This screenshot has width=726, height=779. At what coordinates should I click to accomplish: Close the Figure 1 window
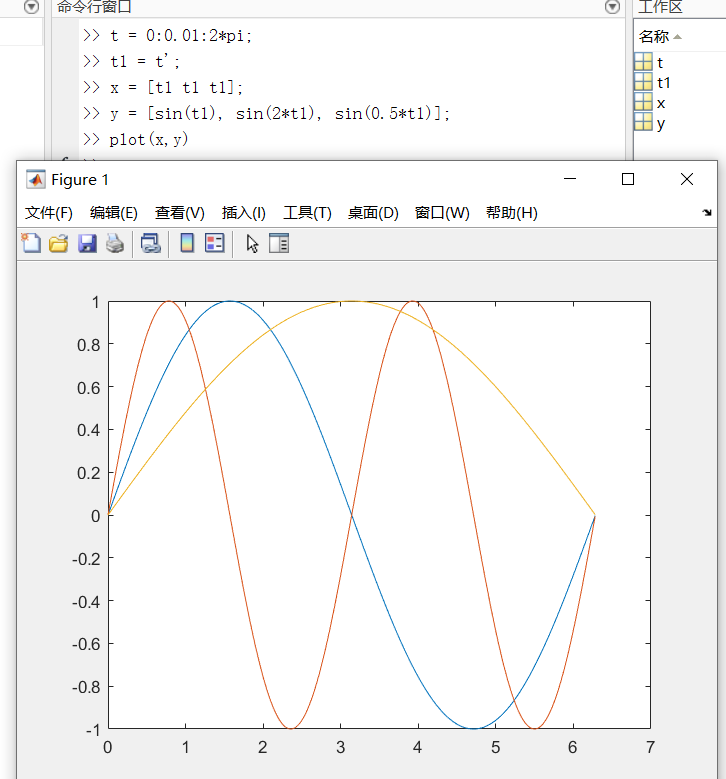687,179
